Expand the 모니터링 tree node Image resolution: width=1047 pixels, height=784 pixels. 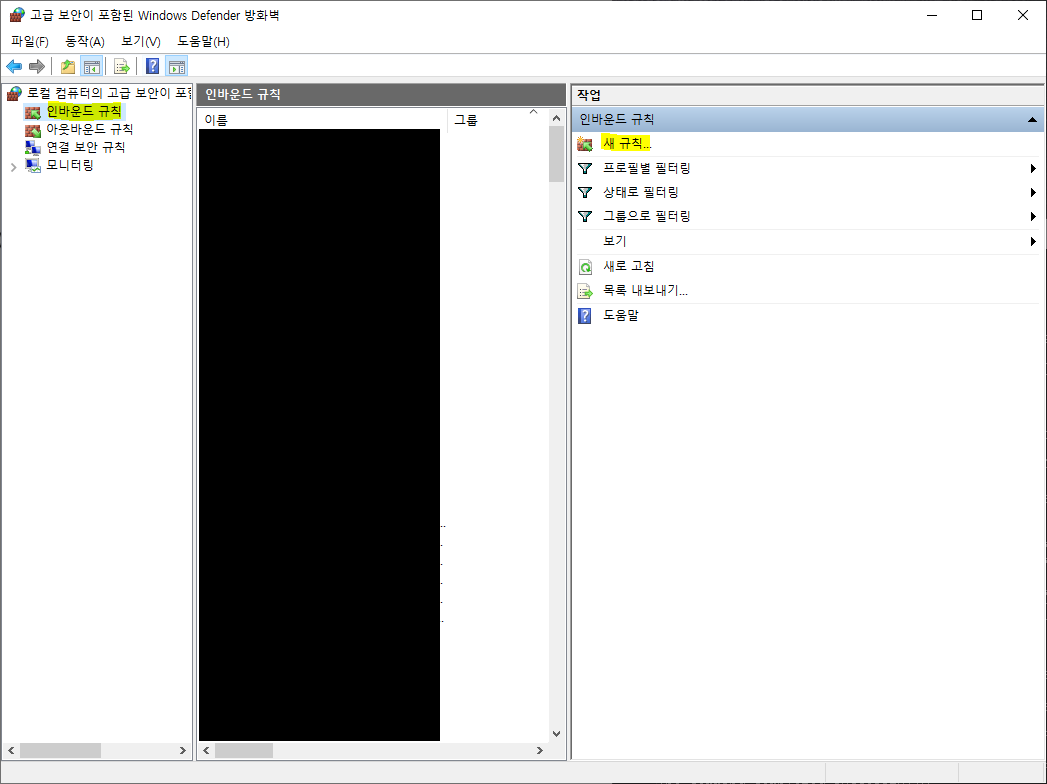click(x=13, y=166)
